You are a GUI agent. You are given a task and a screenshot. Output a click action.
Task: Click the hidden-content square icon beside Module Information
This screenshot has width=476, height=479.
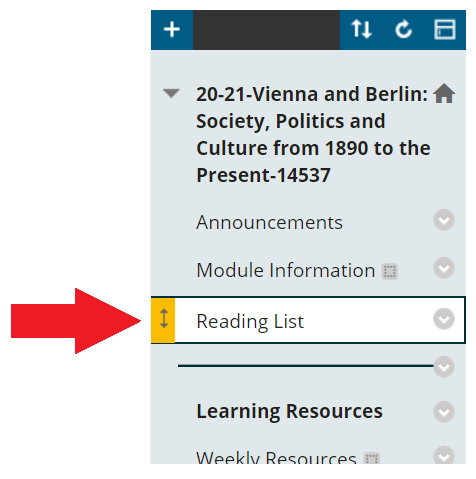tap(389, 271)
